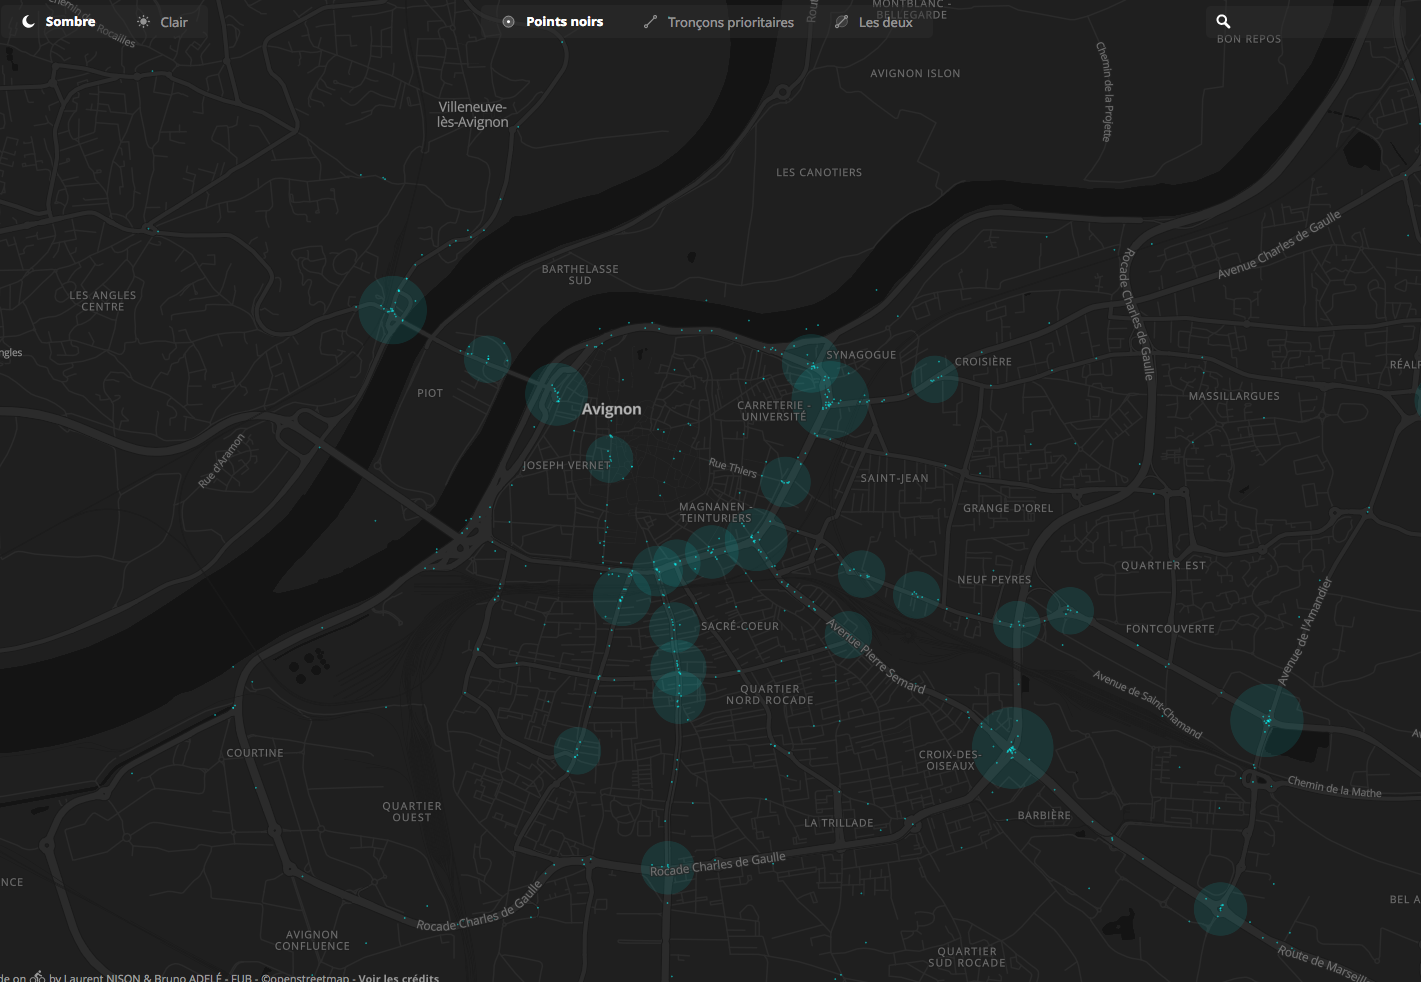1421x982 pixels.
Task: Click the CARRETERIE - UNIVERSITÉ label
Action: coord(774,411)
